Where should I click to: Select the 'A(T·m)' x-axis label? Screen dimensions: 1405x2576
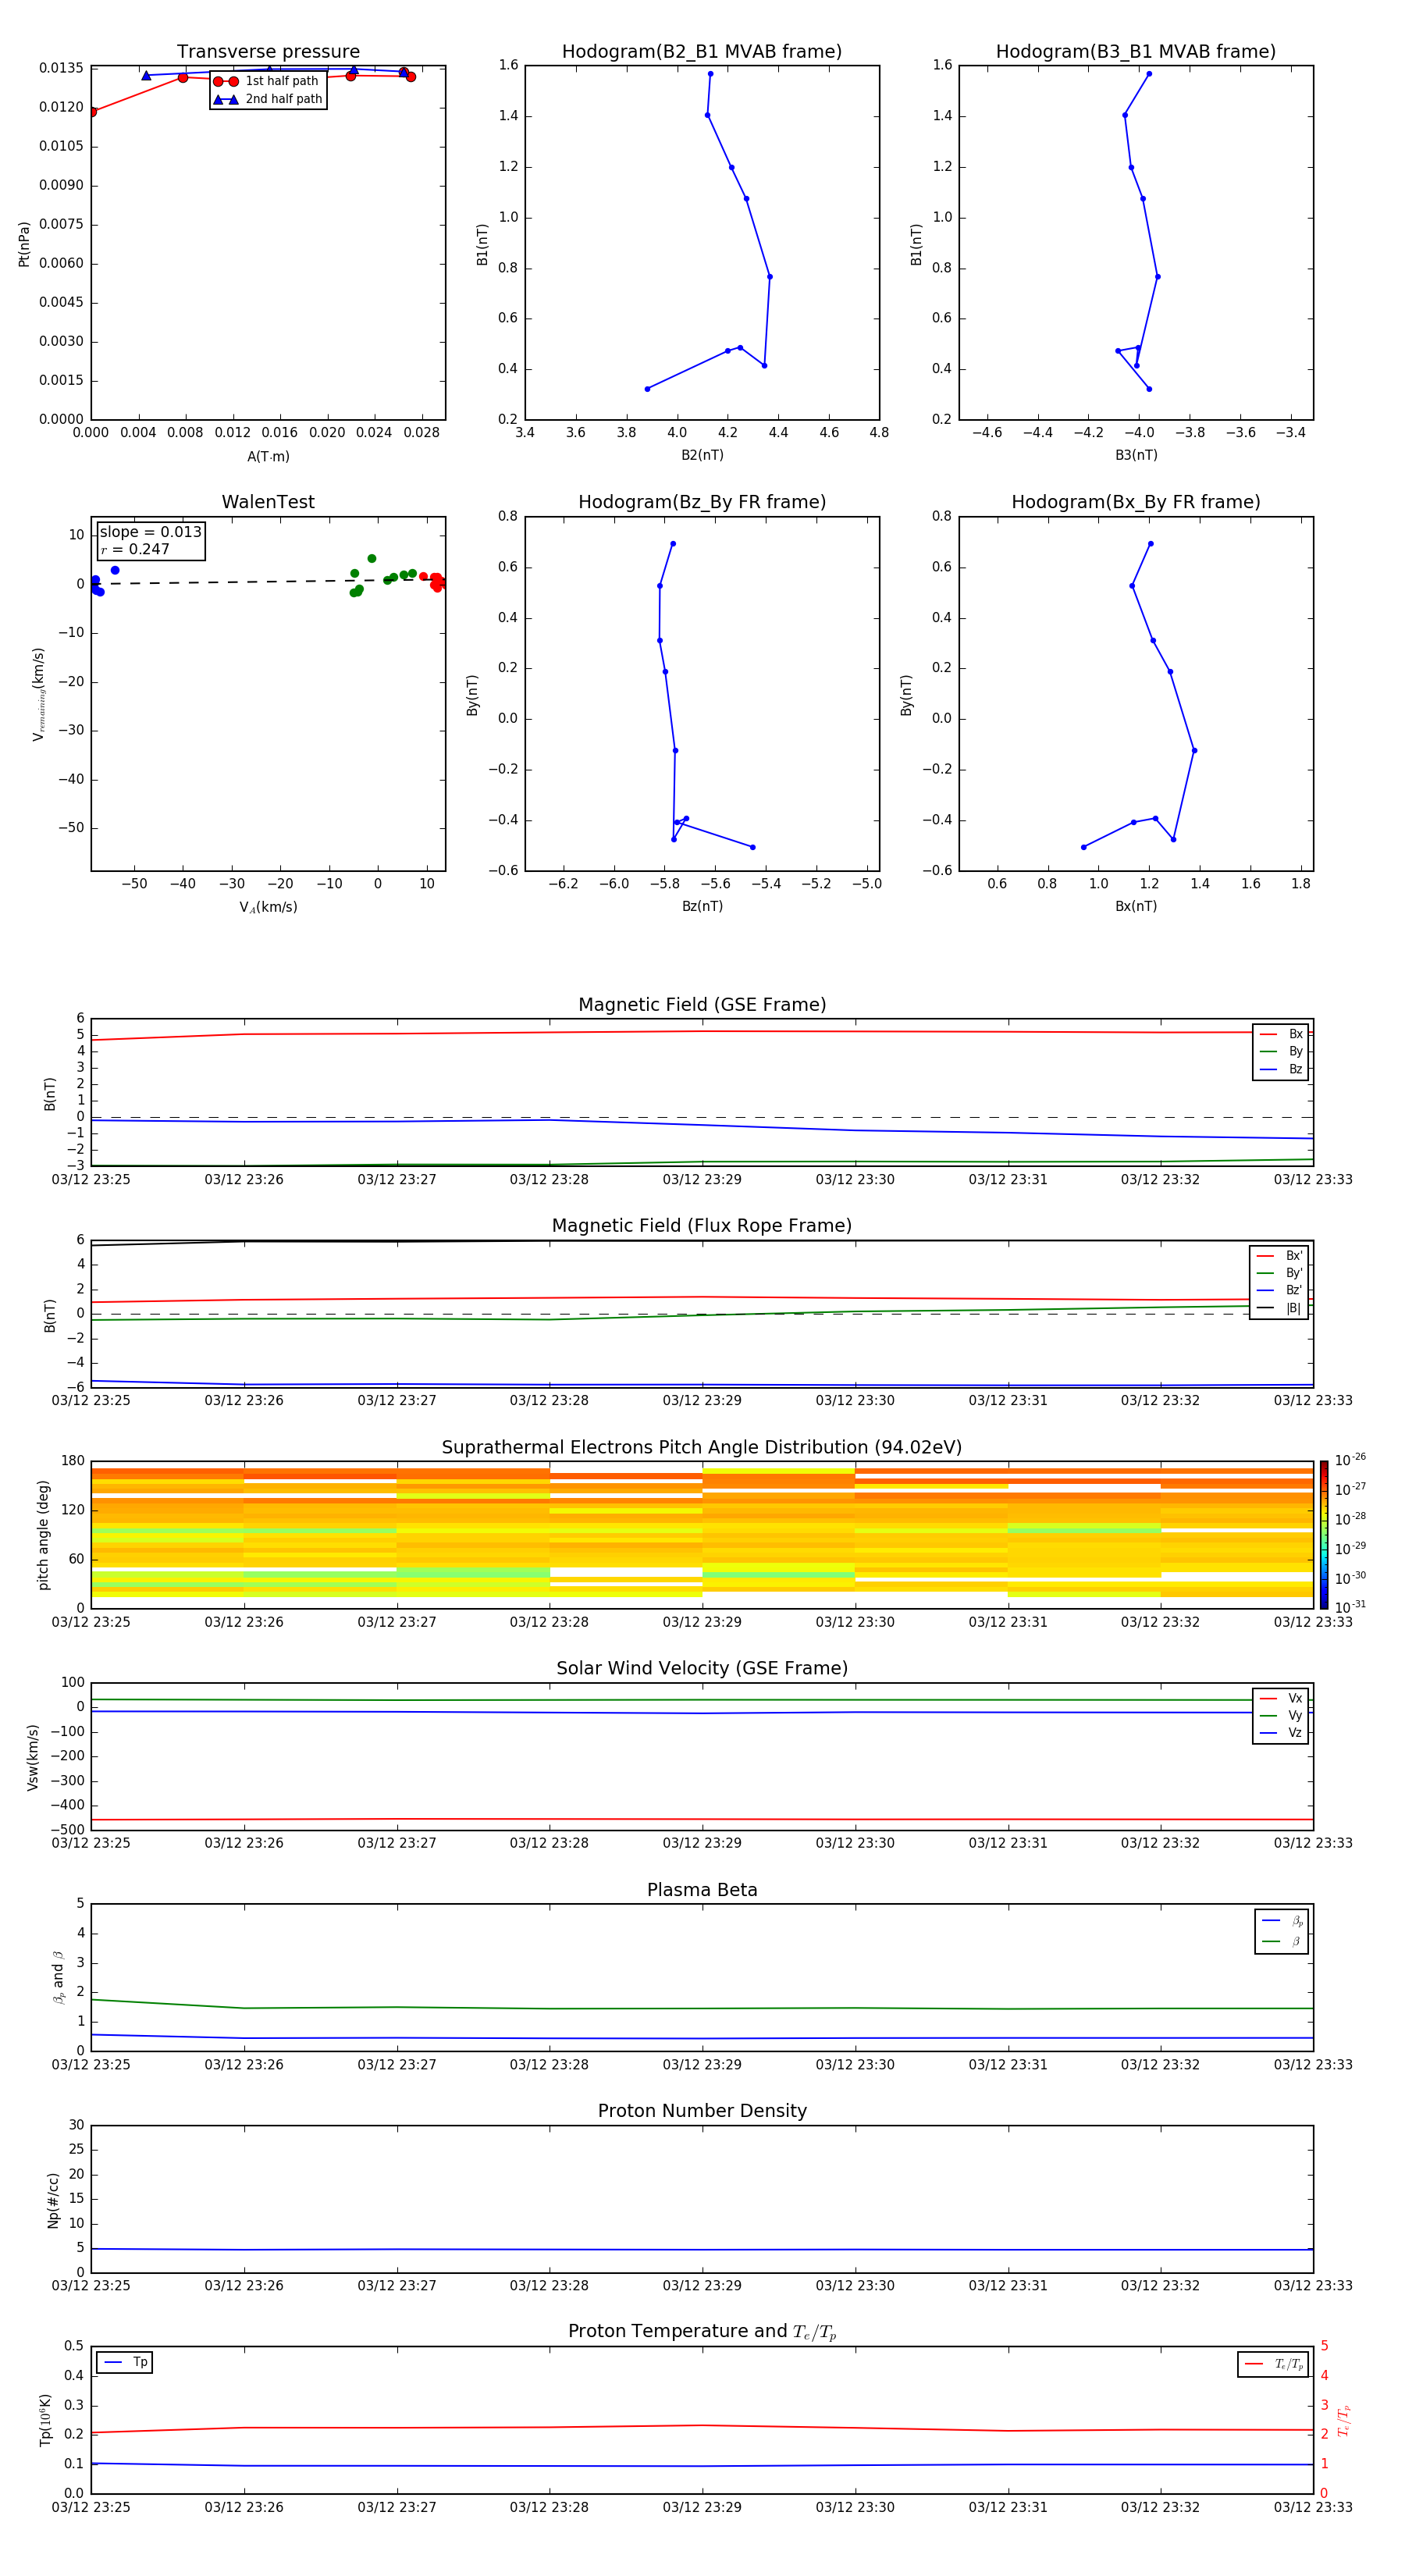268,456
